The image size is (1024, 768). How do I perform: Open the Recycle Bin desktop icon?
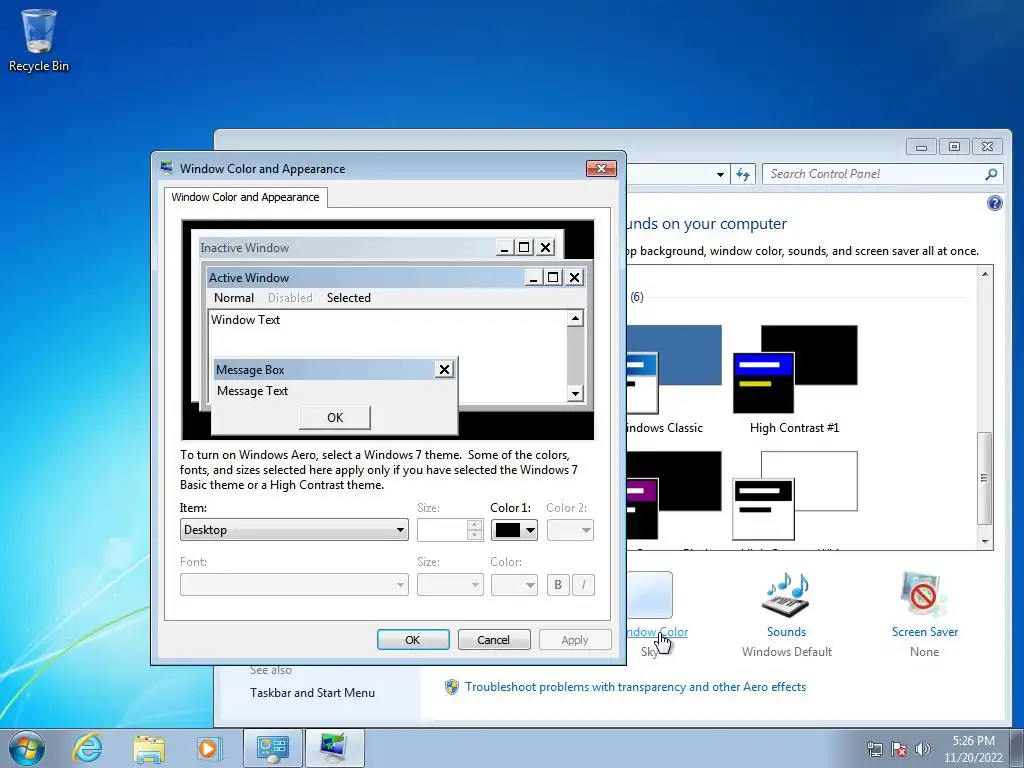(39, 40)
